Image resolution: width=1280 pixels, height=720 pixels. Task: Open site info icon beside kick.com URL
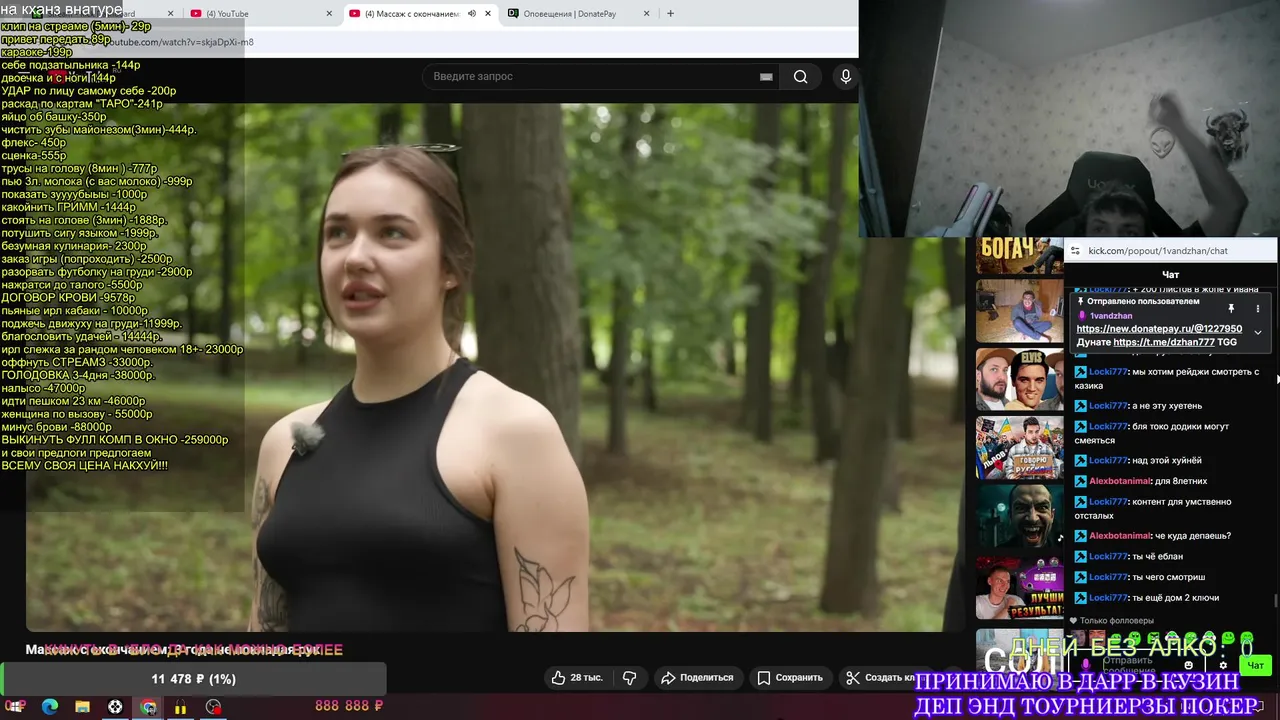[x=1075, y=251]
